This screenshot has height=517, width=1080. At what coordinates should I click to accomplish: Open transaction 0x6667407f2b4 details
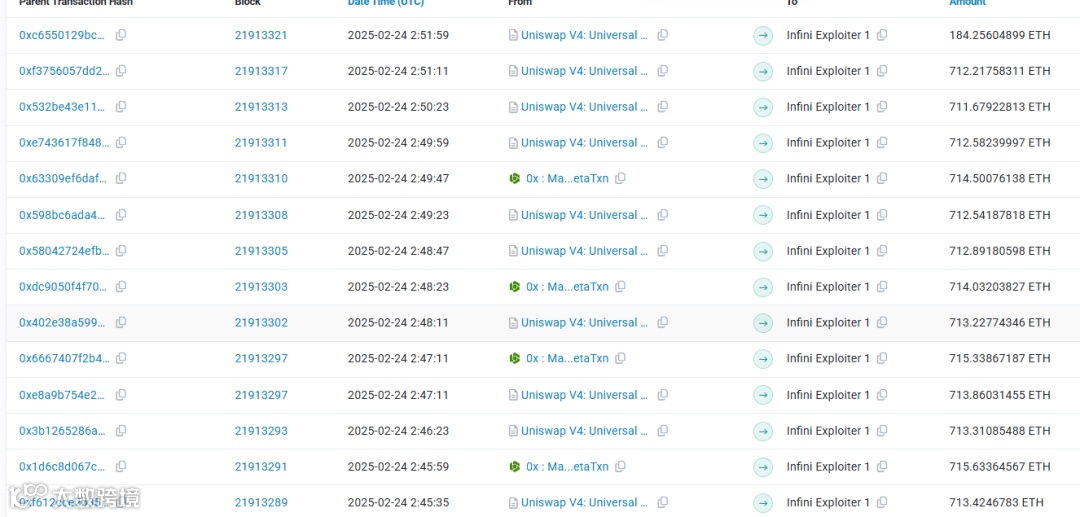(x=64, y=358)
